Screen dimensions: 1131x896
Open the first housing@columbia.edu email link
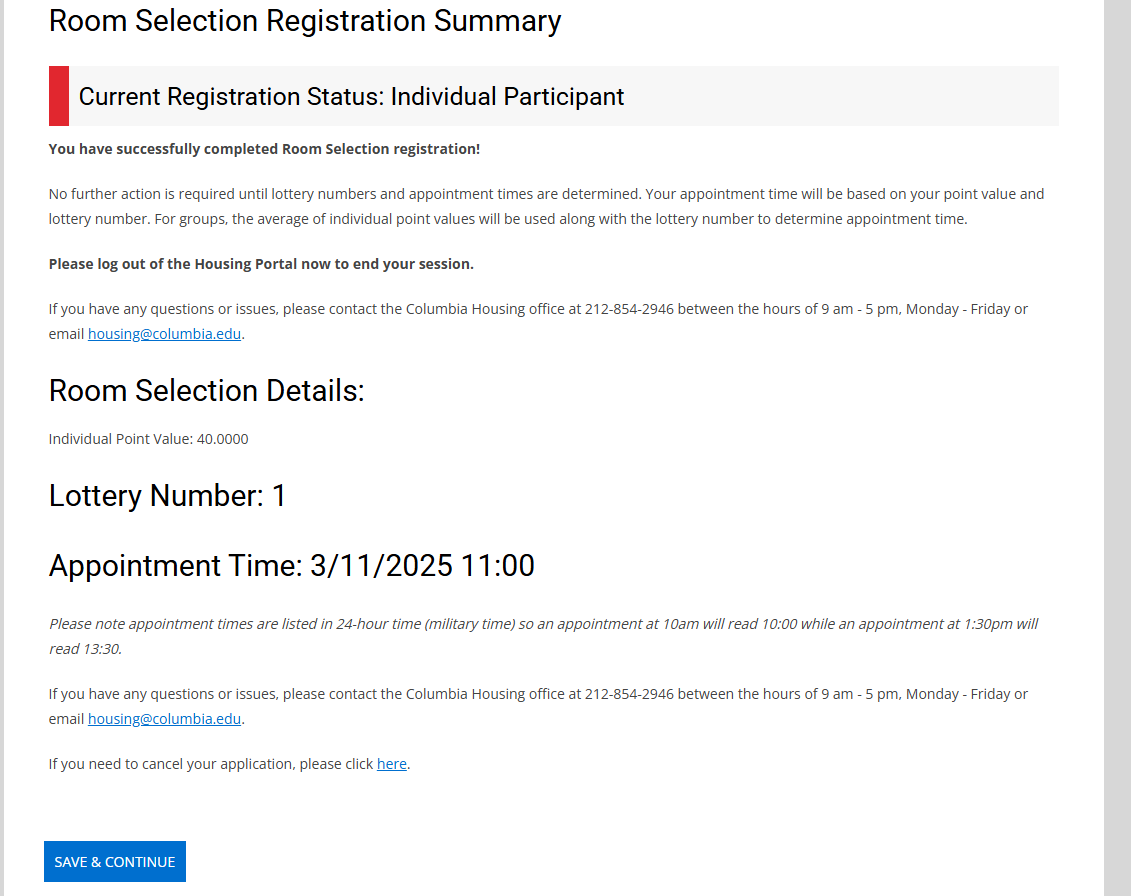(164, 334)
